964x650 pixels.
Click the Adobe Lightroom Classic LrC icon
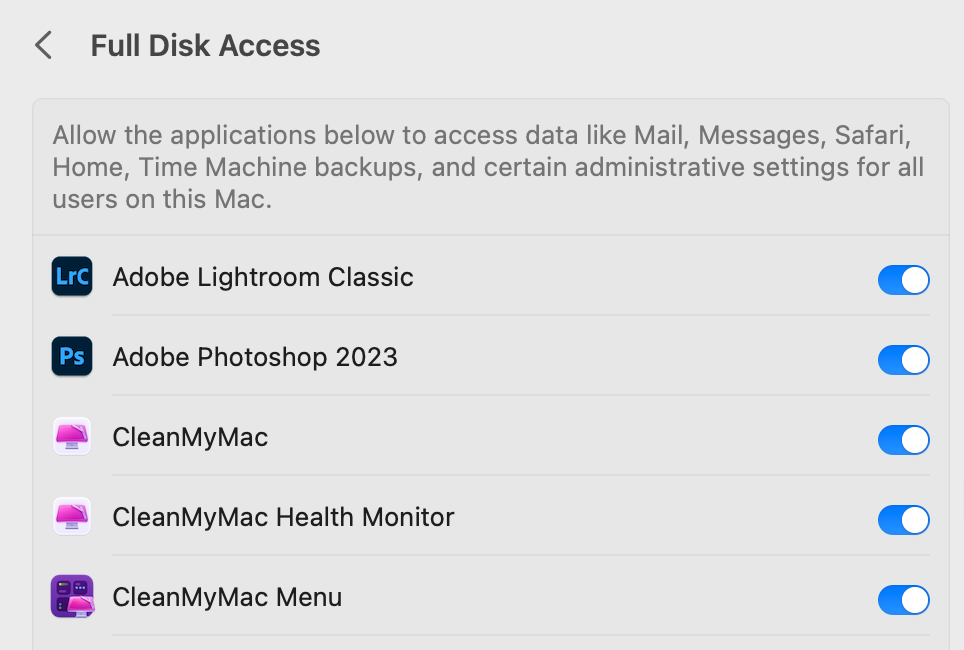tap(72, 277)
